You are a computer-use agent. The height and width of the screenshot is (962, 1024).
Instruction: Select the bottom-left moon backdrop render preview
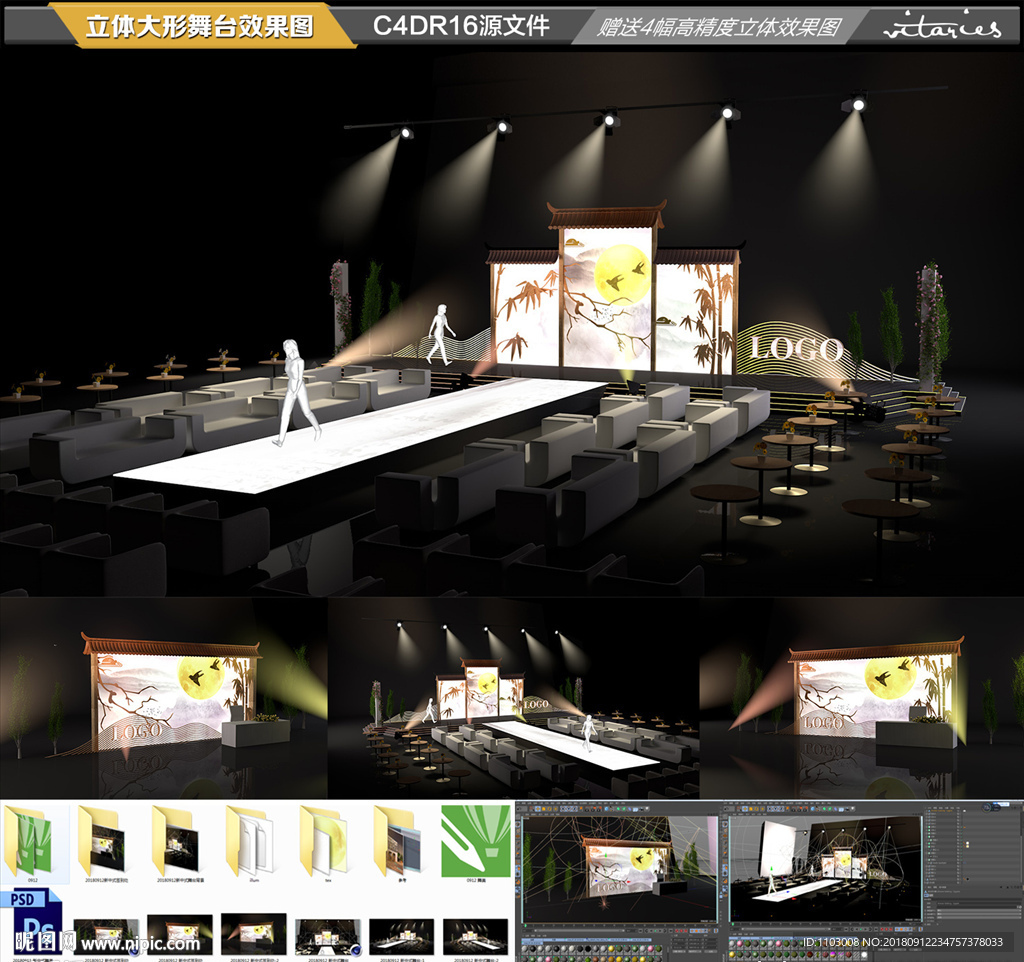pos(163,697)
